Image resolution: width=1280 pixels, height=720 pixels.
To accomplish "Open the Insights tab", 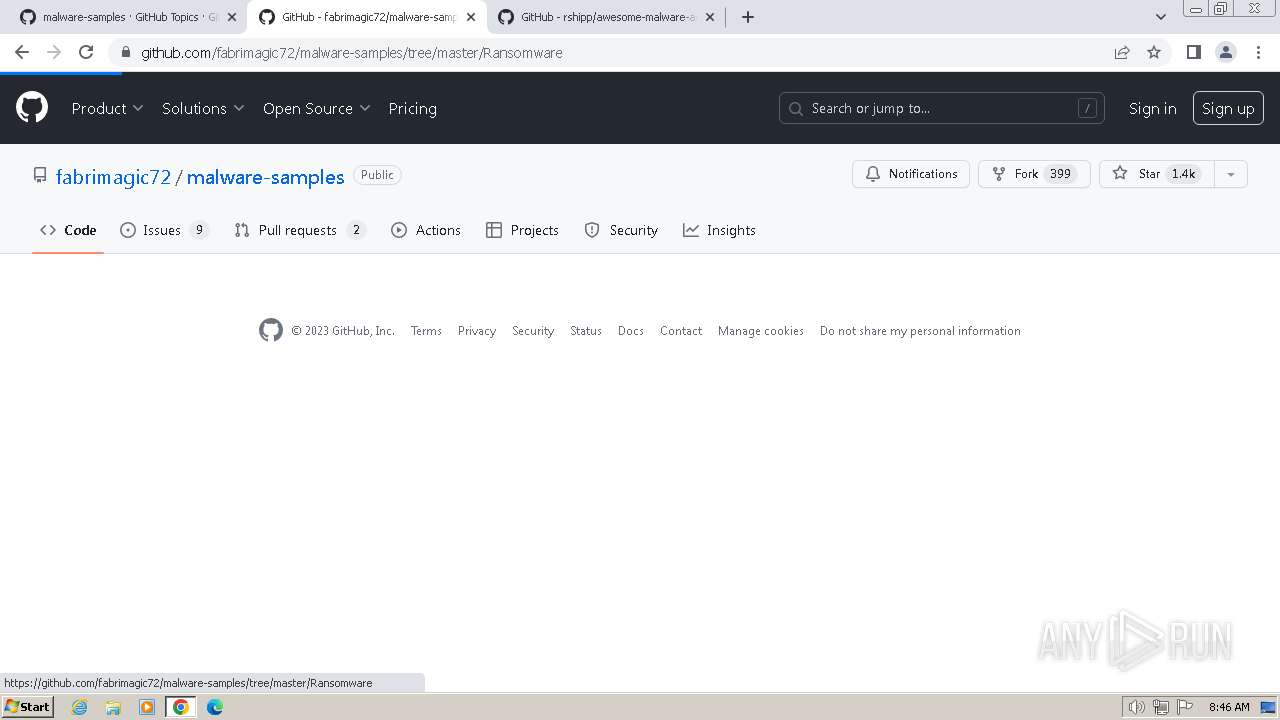I will [719, 230].
